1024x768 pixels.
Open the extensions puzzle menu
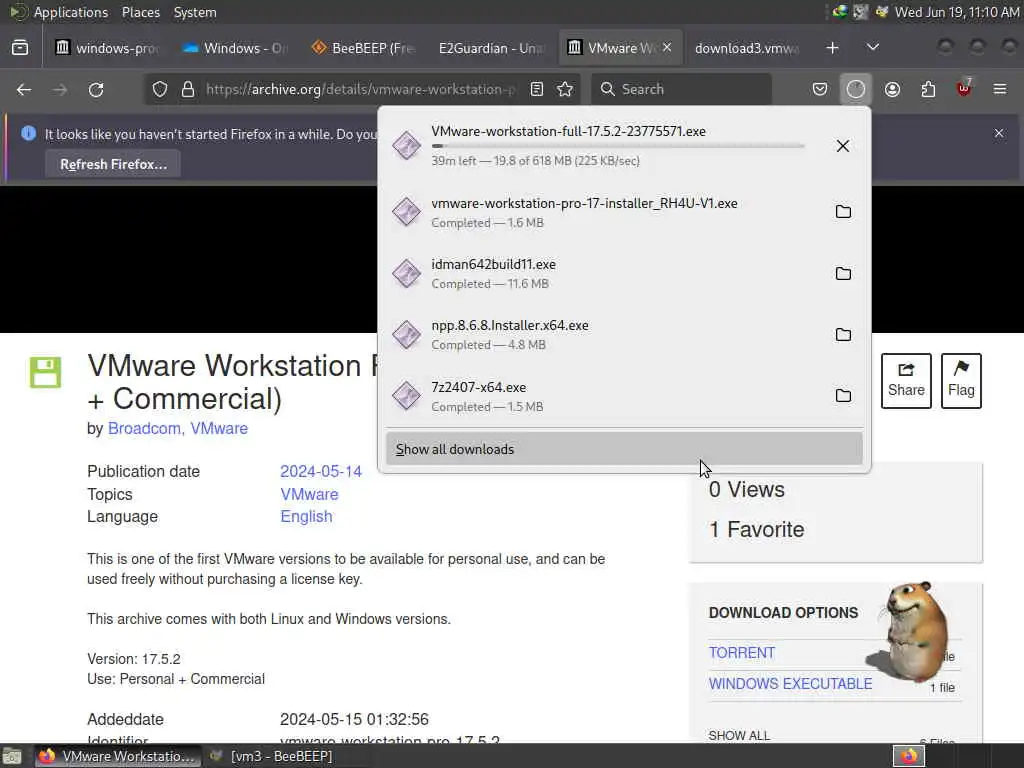point(928,89)
